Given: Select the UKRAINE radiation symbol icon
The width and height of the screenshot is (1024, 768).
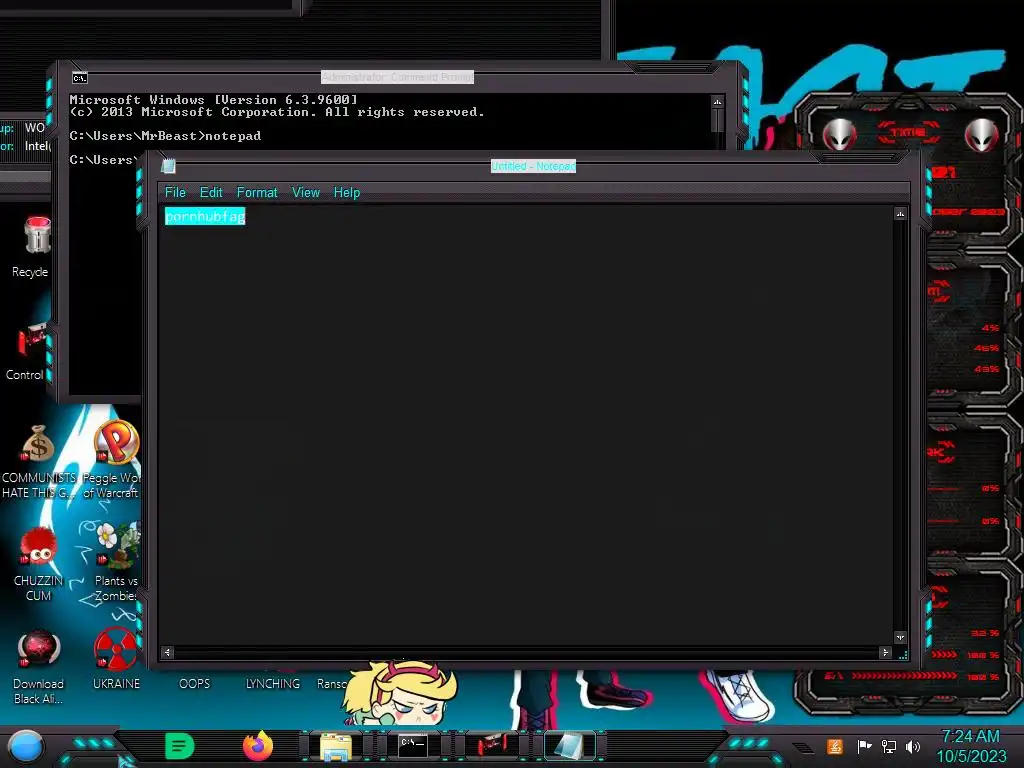Looking at the screenshot, I should coord(116,659).
